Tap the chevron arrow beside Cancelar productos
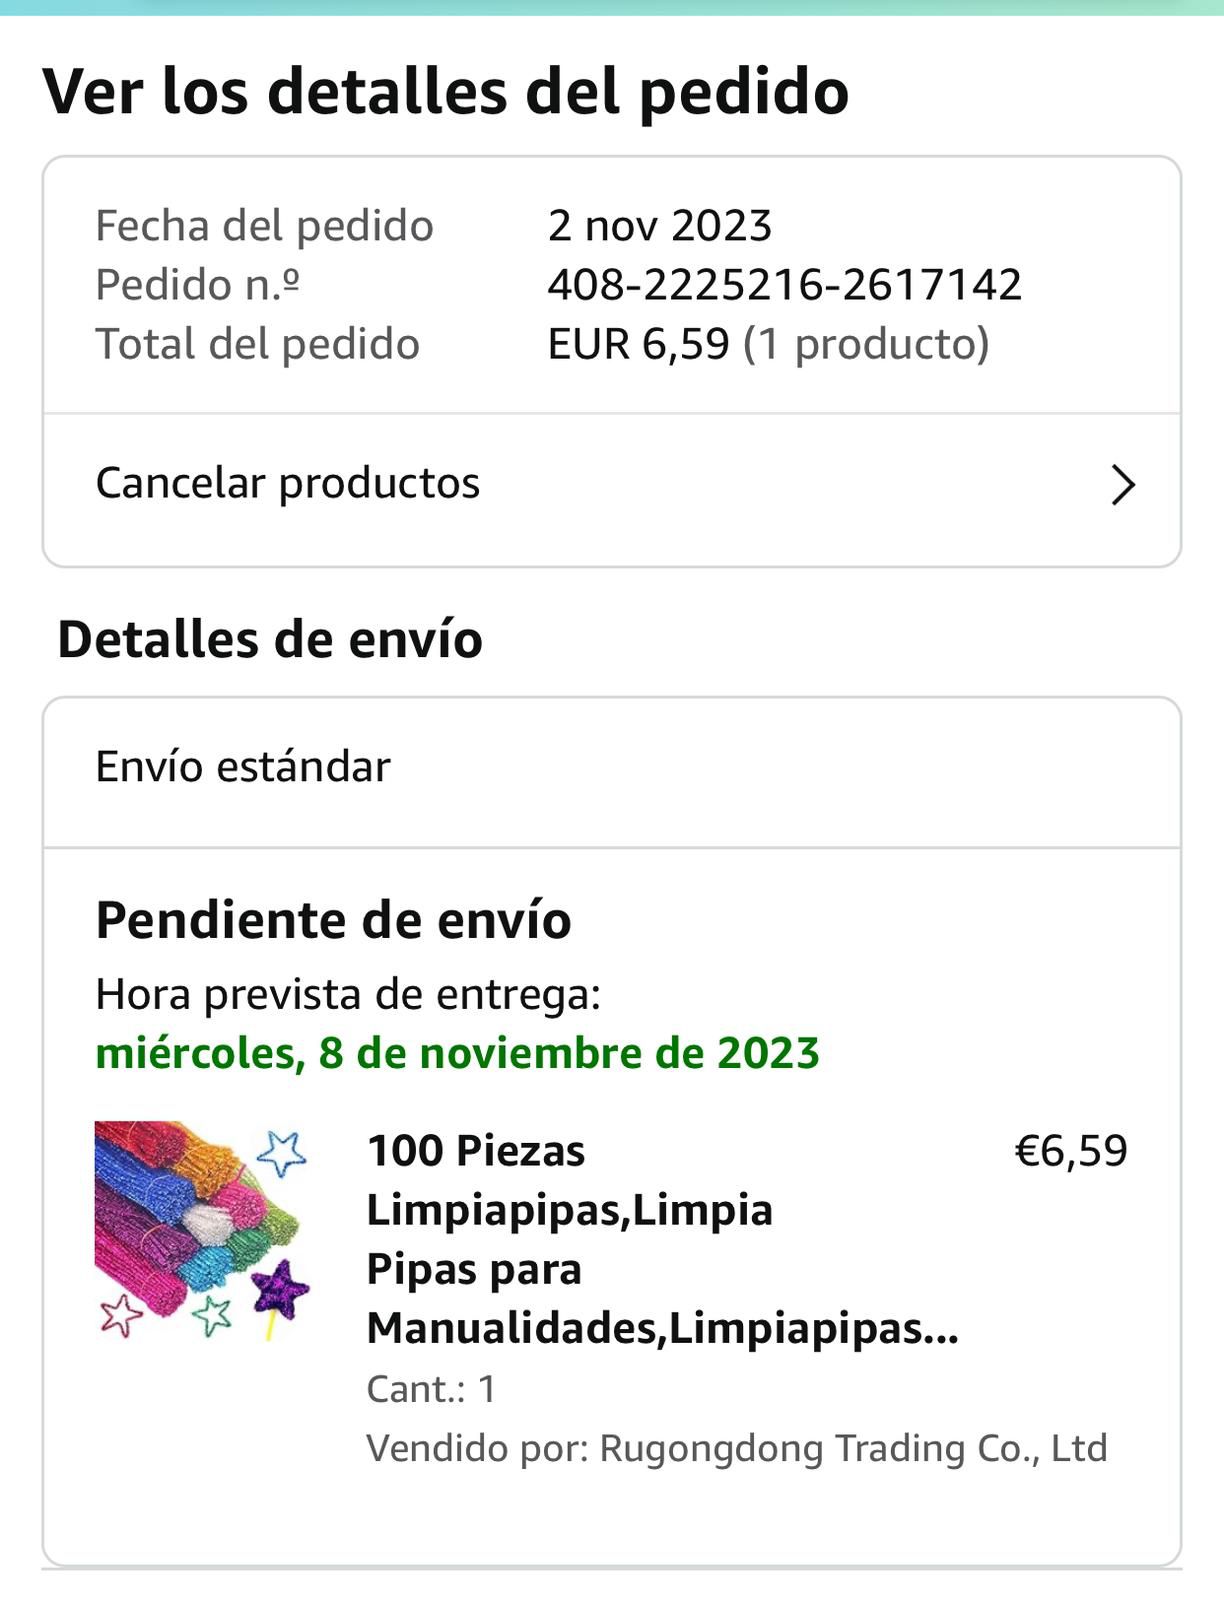The image size is (1224, 1600). [1123, 485]
